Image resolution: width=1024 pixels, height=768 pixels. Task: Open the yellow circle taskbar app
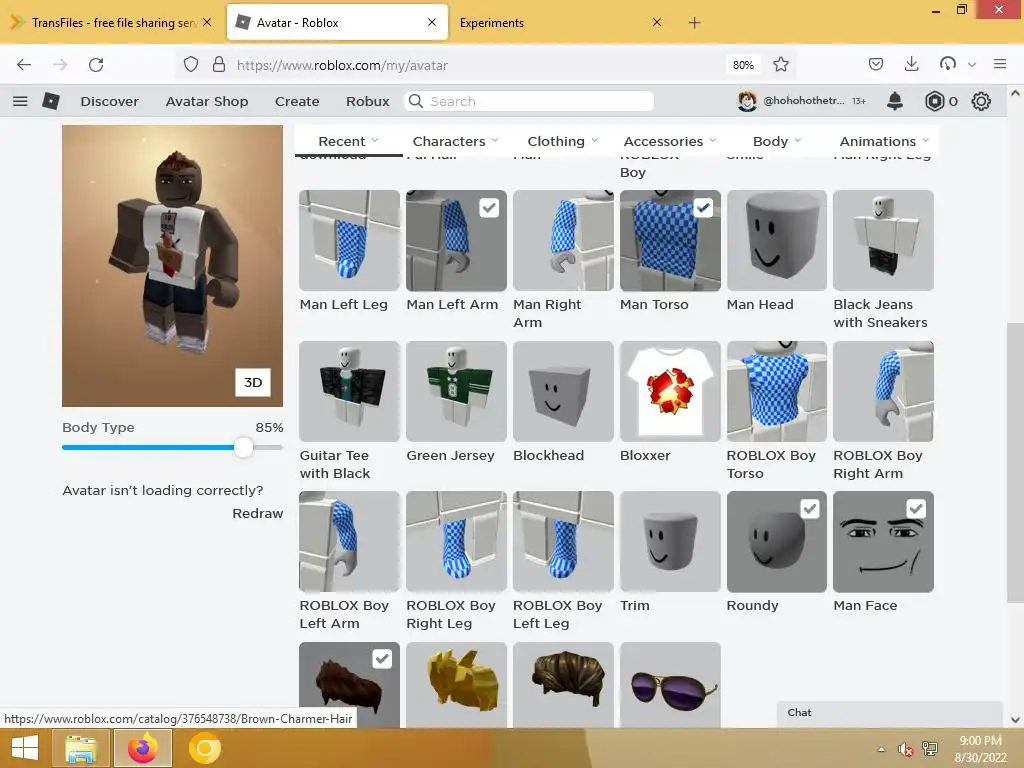[204, 748]
